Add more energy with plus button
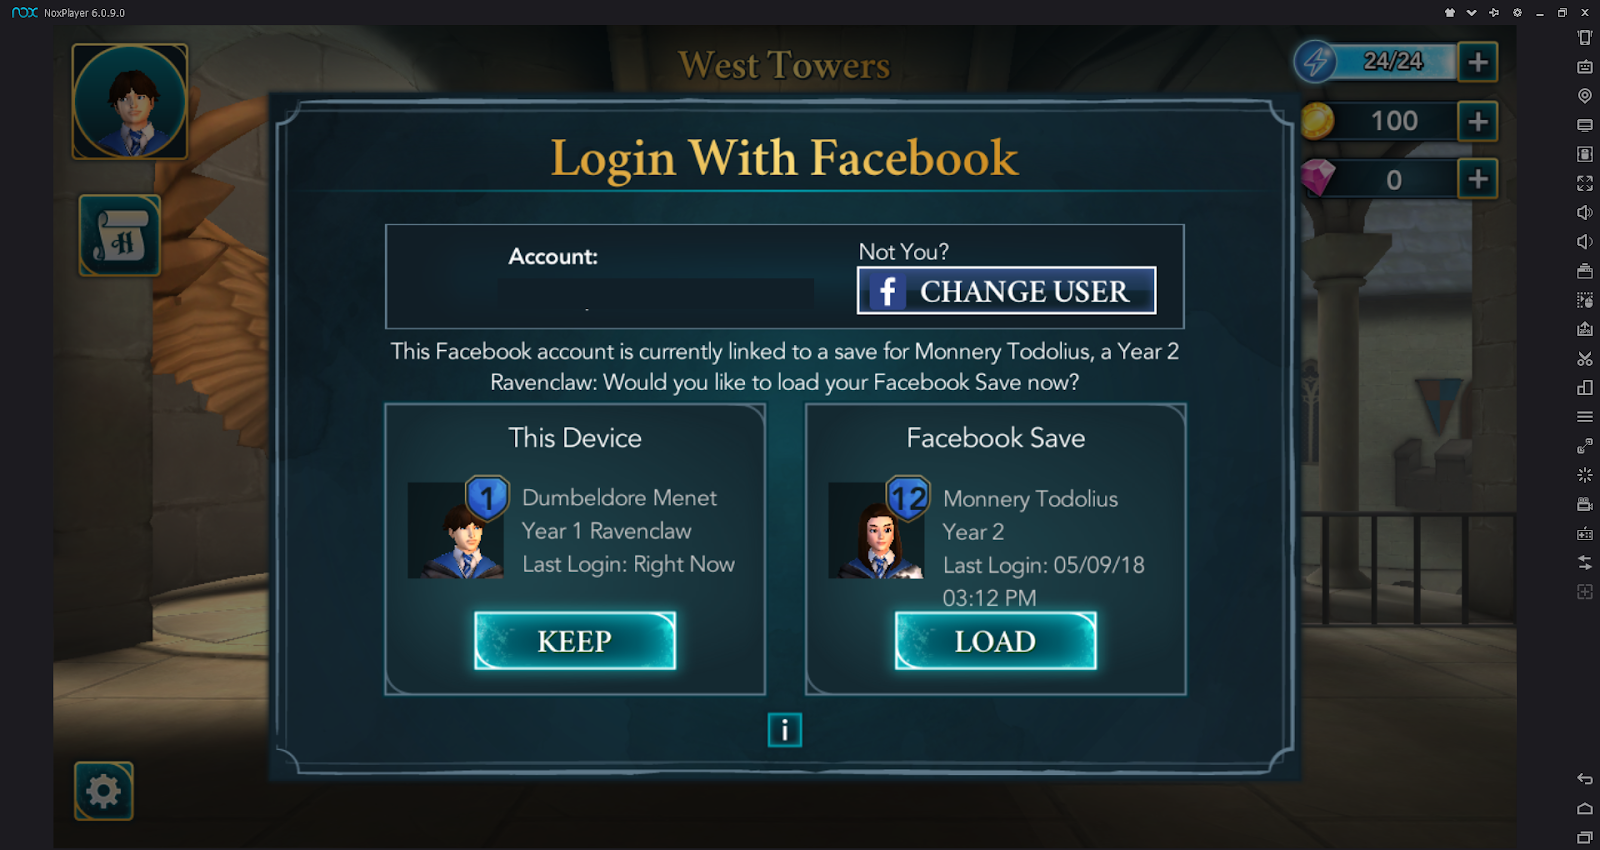The width and height of the screenshot is (1600, 850). point(1478,62)
